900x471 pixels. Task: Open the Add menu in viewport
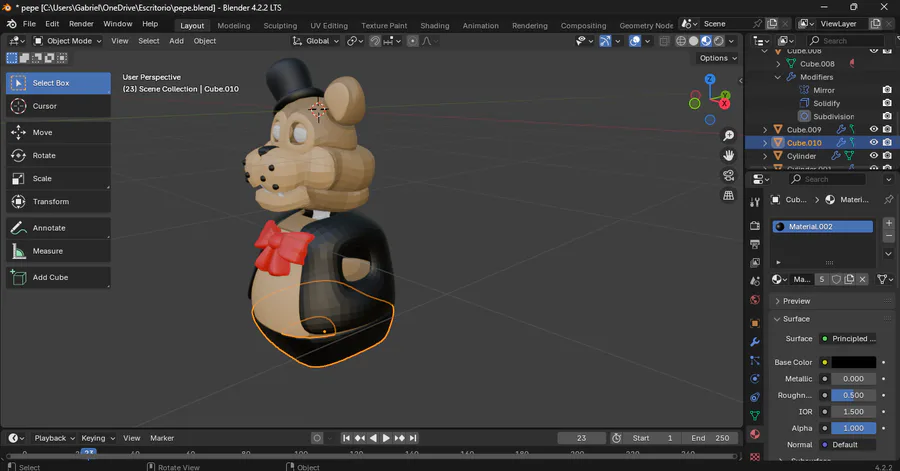point(176,41)
